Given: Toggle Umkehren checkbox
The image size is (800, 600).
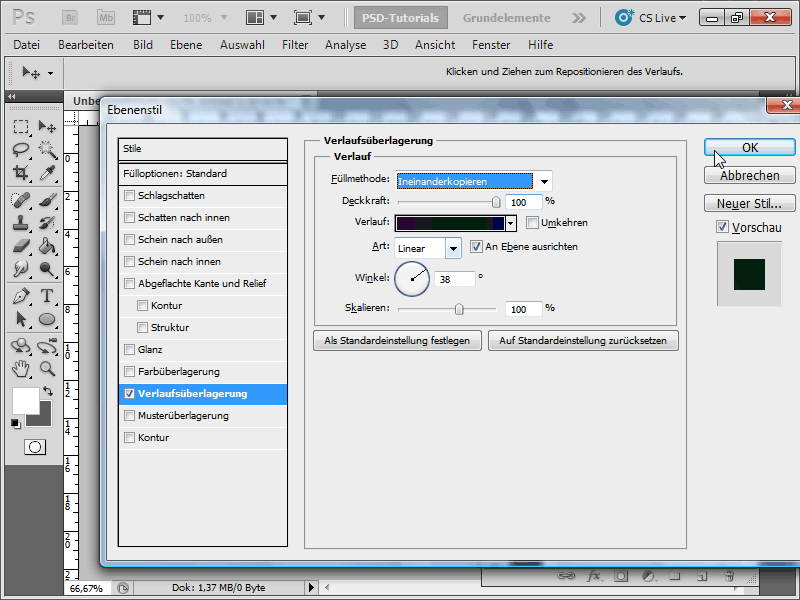Looking at the screenshot, I should click(532, 222).
